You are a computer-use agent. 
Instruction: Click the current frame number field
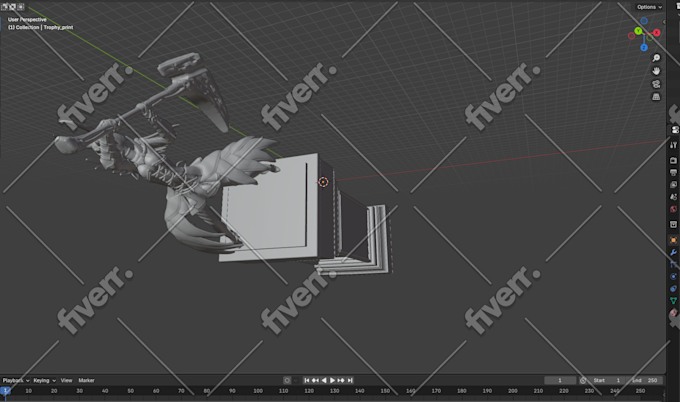(560, 380)
